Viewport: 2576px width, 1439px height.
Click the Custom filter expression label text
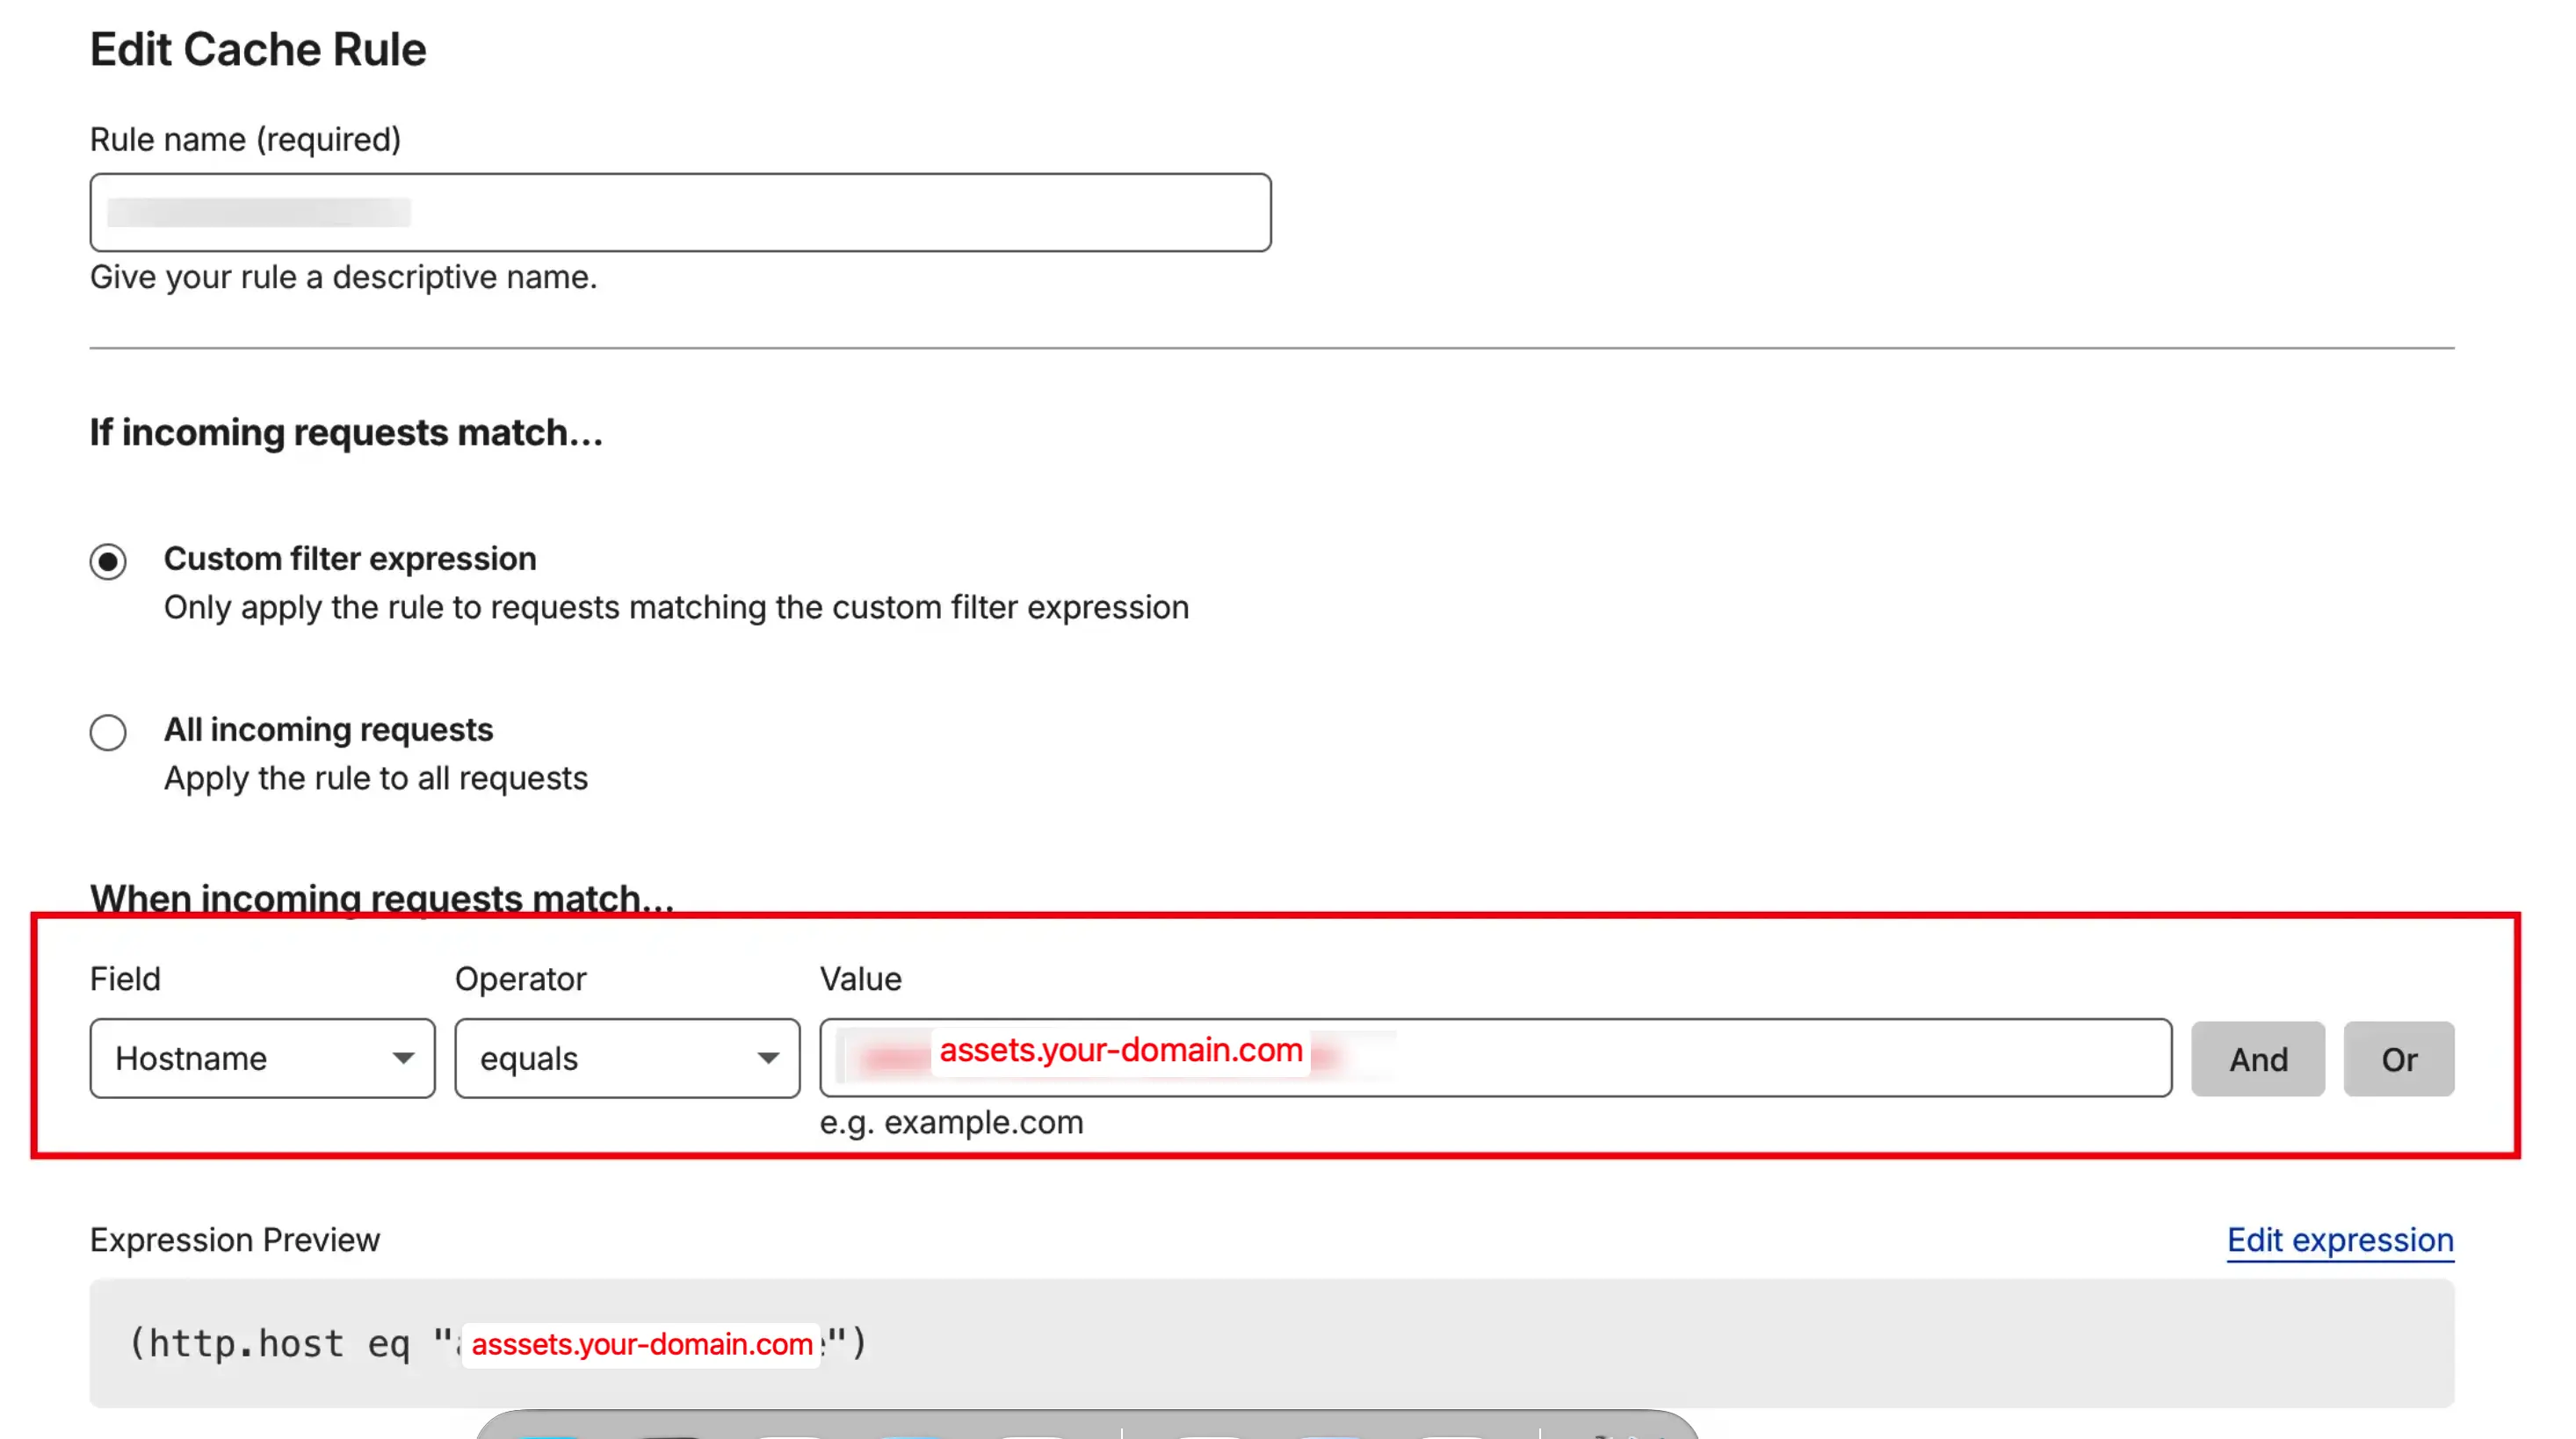pyautogui.click(x=350, y=558)
